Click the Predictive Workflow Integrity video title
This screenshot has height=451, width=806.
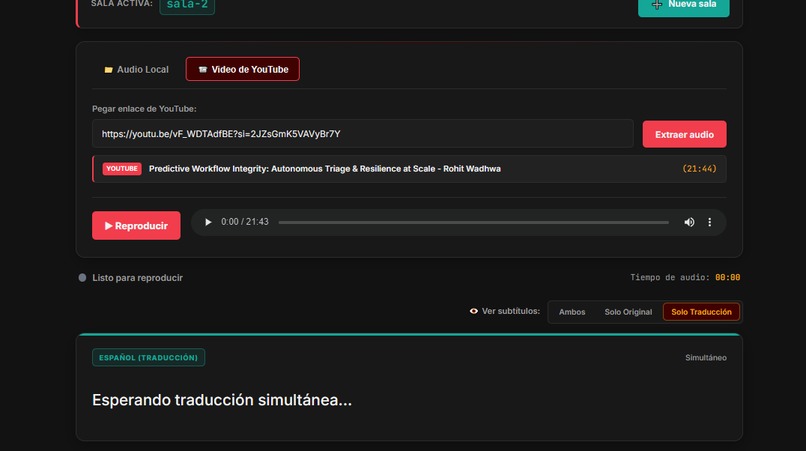(324, 169)
